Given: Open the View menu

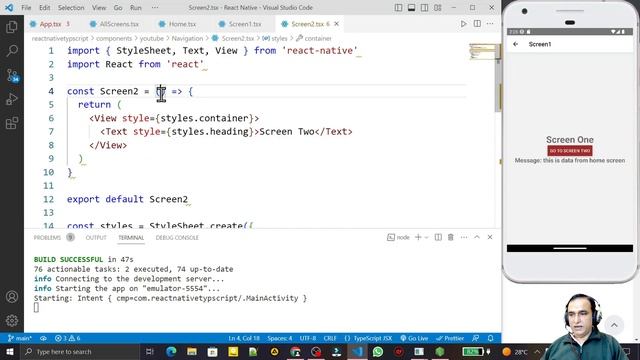Looking at the screenshot, I should click(x=99, y=8).
